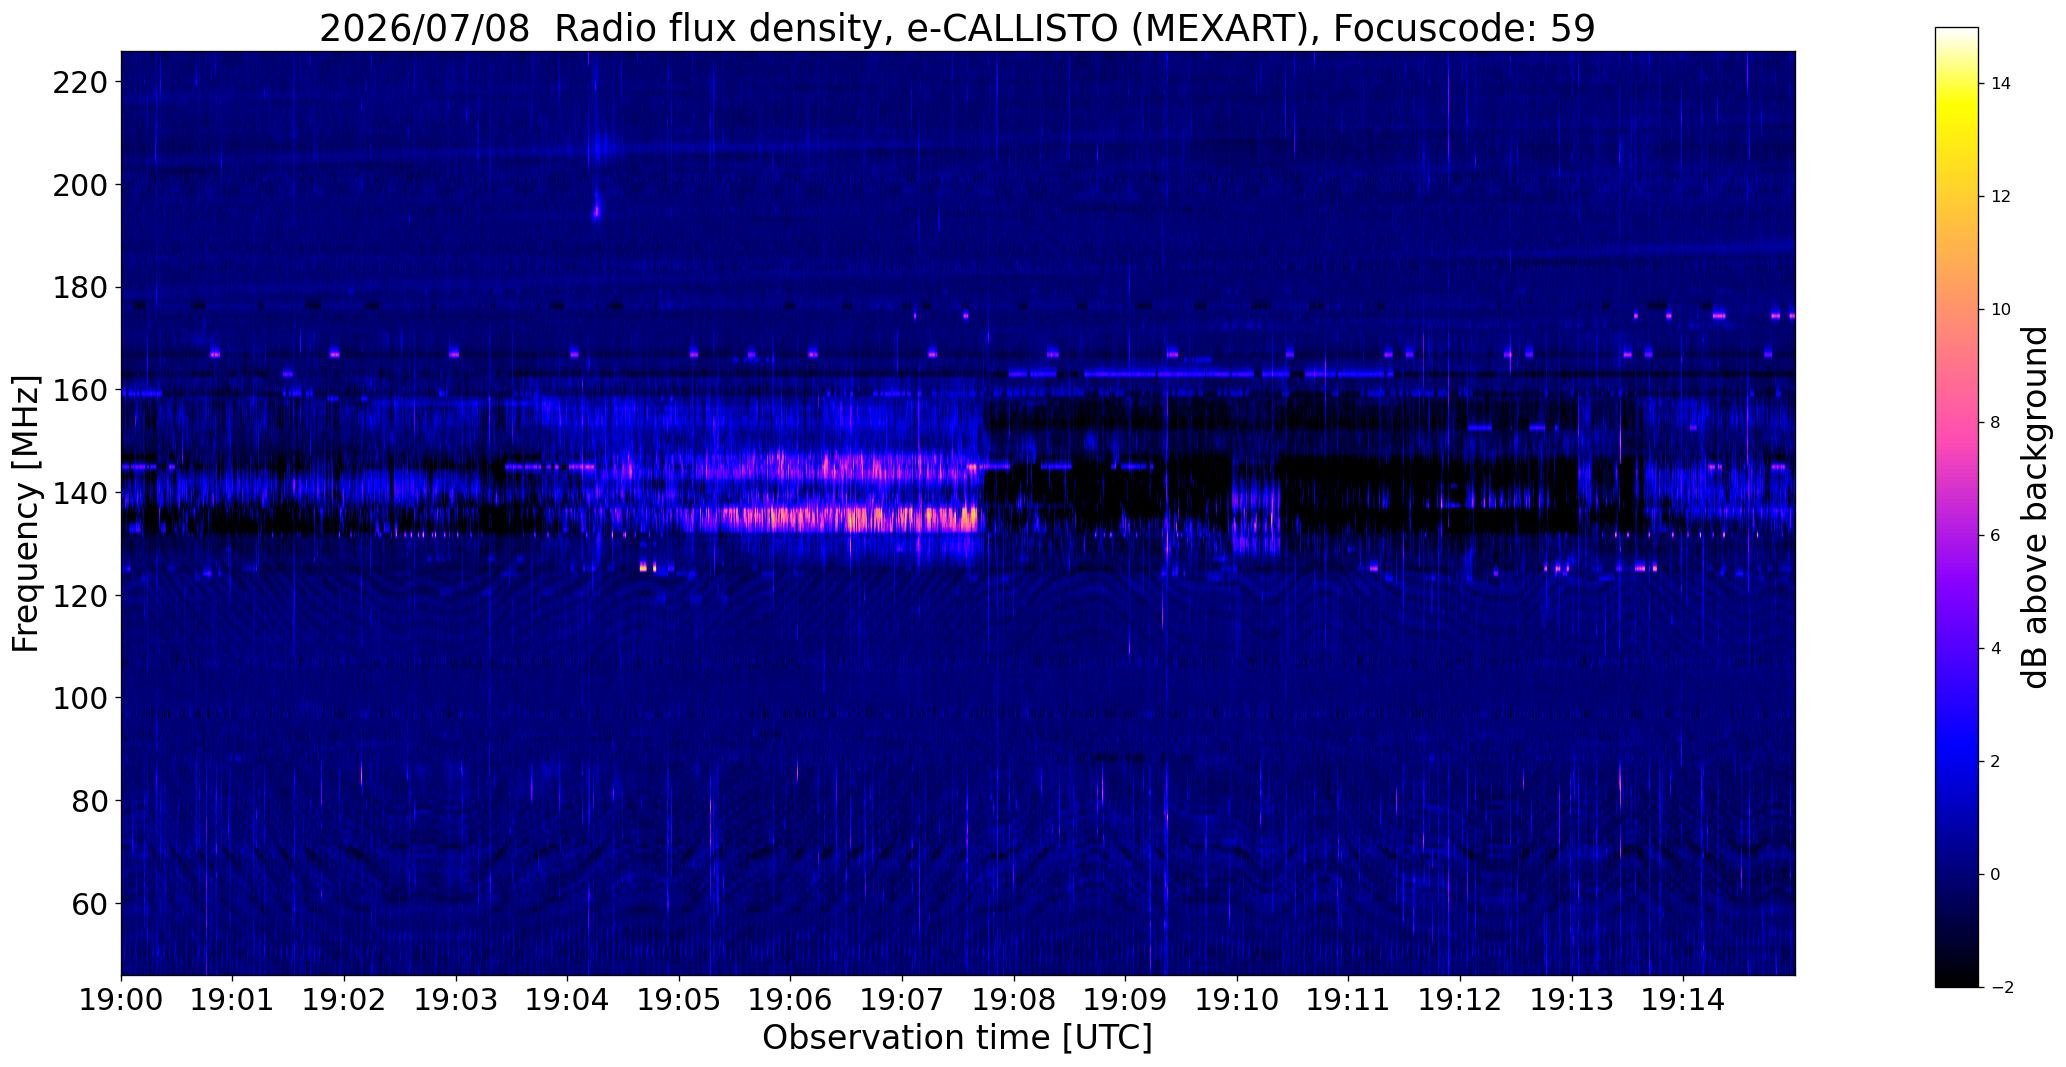
Task: Select the 19:00 tick label
Action: tap(121, 1000)
